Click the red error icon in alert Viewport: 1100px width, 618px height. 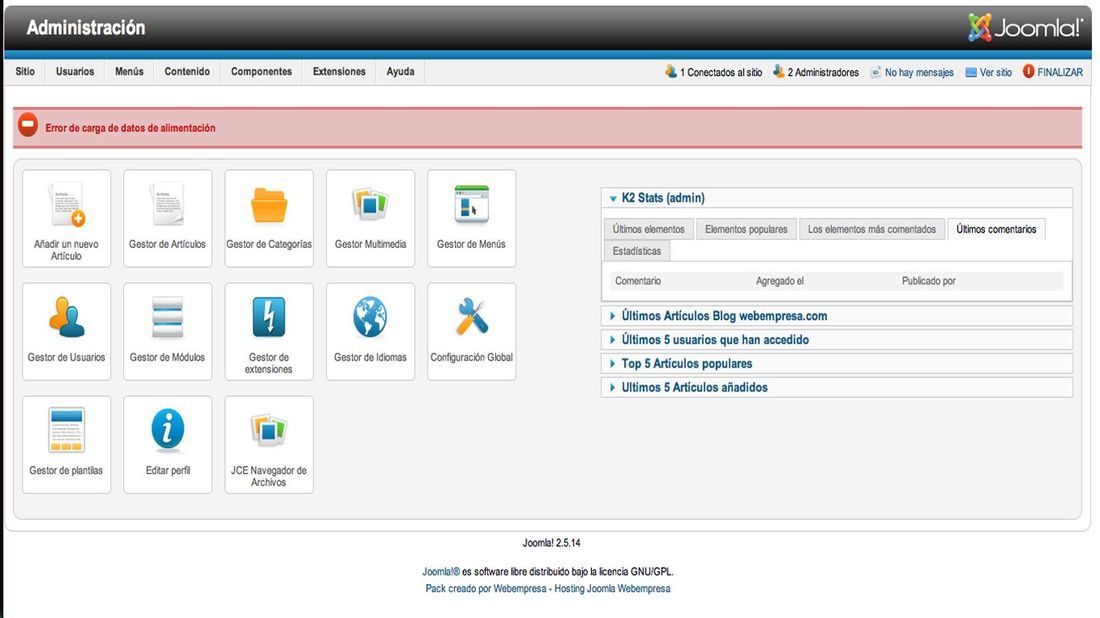coord(28,126)
